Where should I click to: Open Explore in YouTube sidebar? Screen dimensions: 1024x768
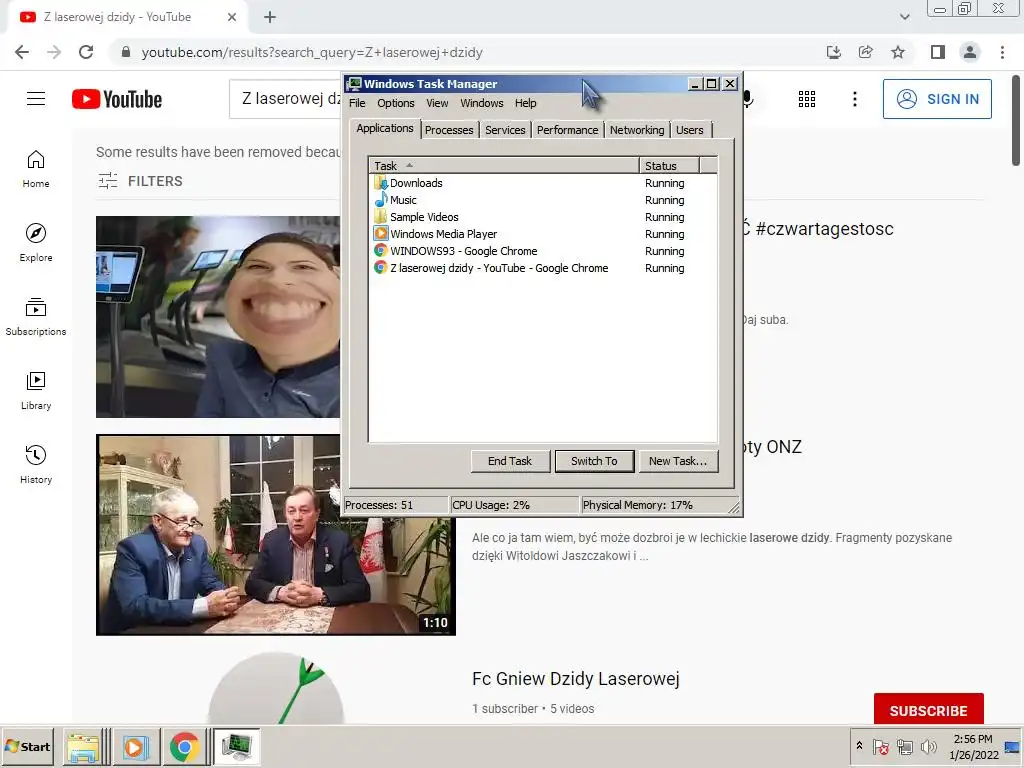tap(36, 243)
